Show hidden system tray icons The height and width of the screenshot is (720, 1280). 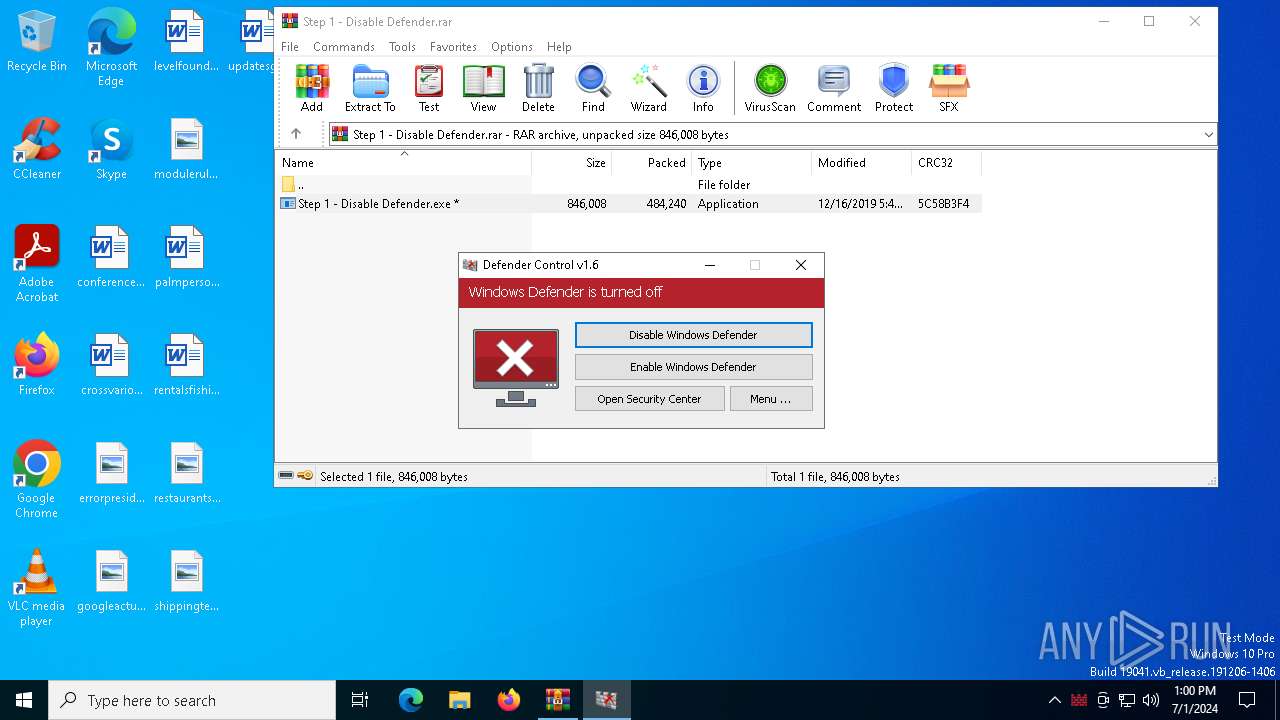[x=1054, y=700]
